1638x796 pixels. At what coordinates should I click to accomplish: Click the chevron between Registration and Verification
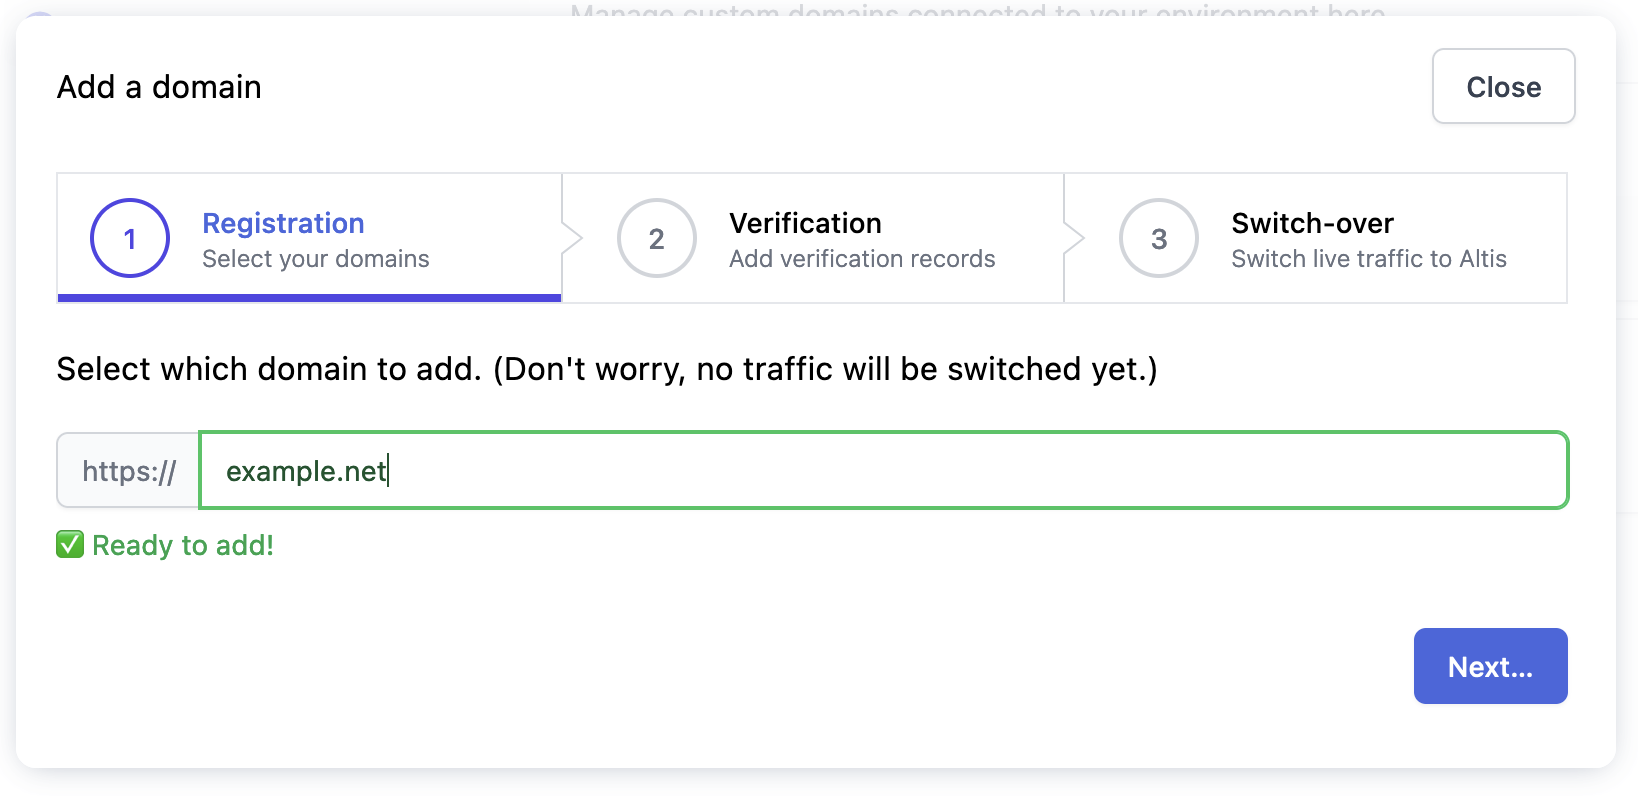click(572, 238)
